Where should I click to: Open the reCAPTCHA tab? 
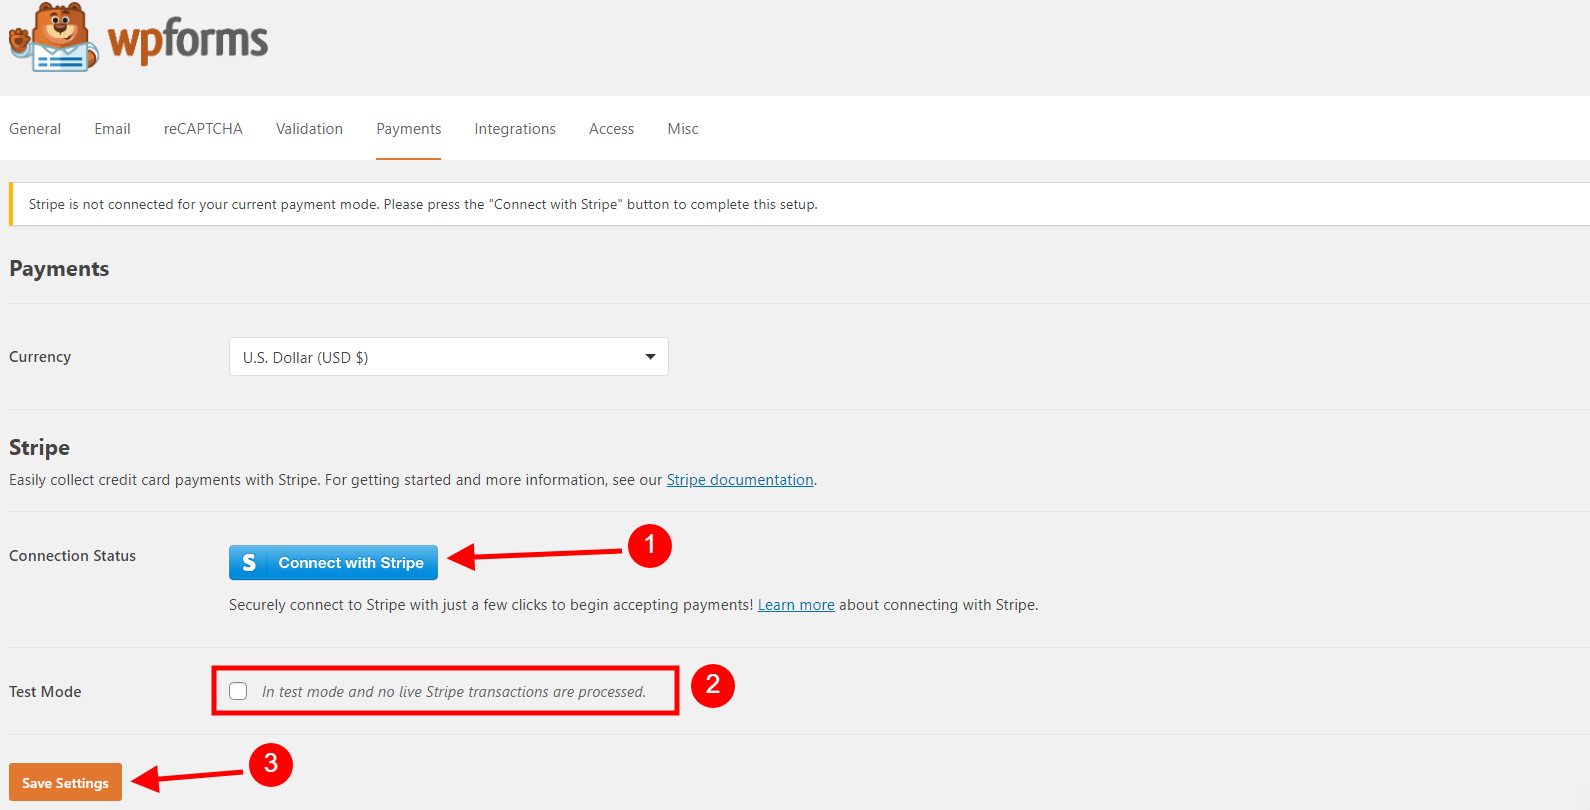[203, 129]
